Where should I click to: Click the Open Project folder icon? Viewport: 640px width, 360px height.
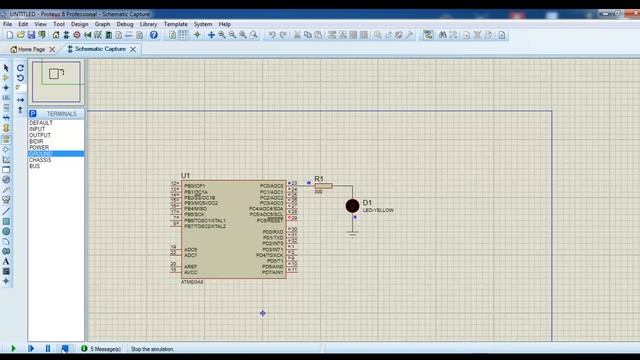[20, 35]
